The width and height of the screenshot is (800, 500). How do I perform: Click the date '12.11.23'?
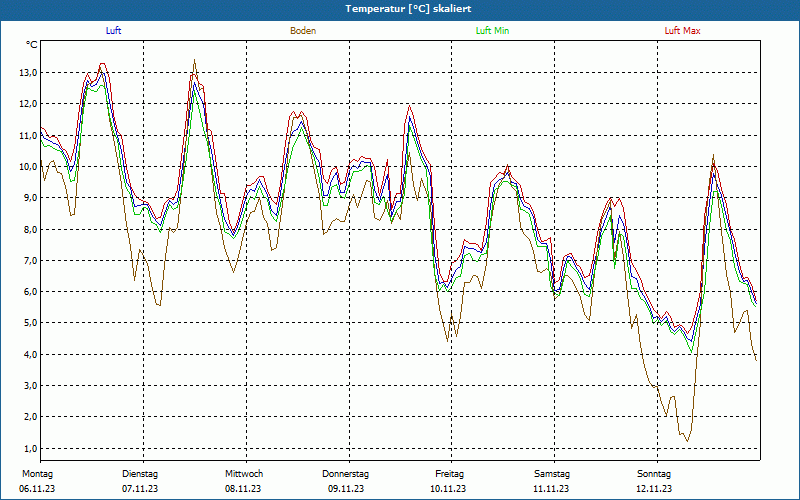[654, 489]
